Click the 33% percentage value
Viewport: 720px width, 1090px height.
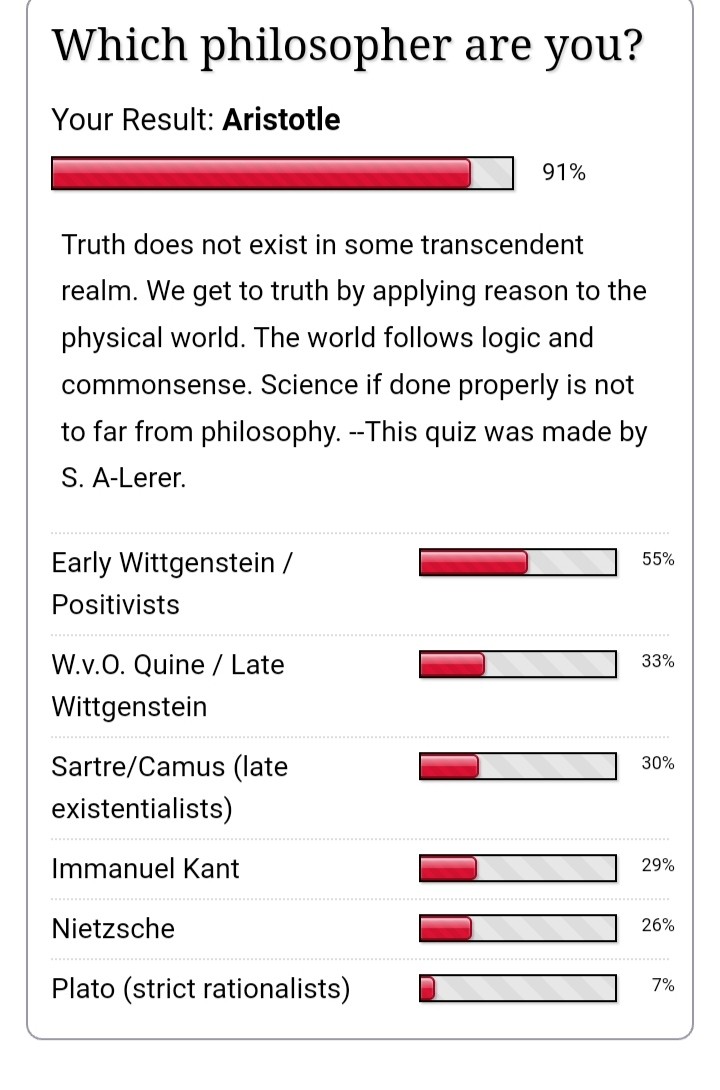click(658, 662)
